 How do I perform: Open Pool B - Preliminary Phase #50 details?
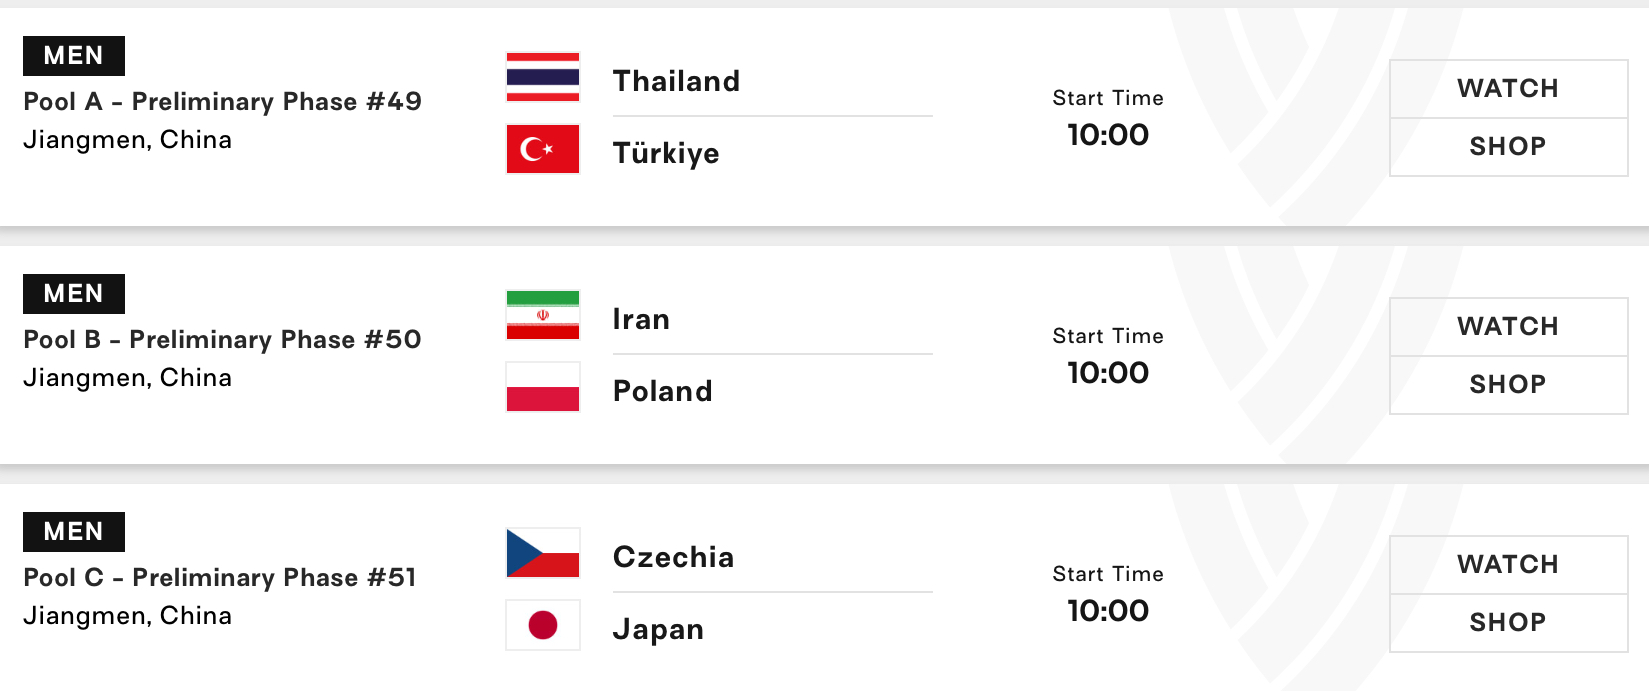click(x=222, y=340)
